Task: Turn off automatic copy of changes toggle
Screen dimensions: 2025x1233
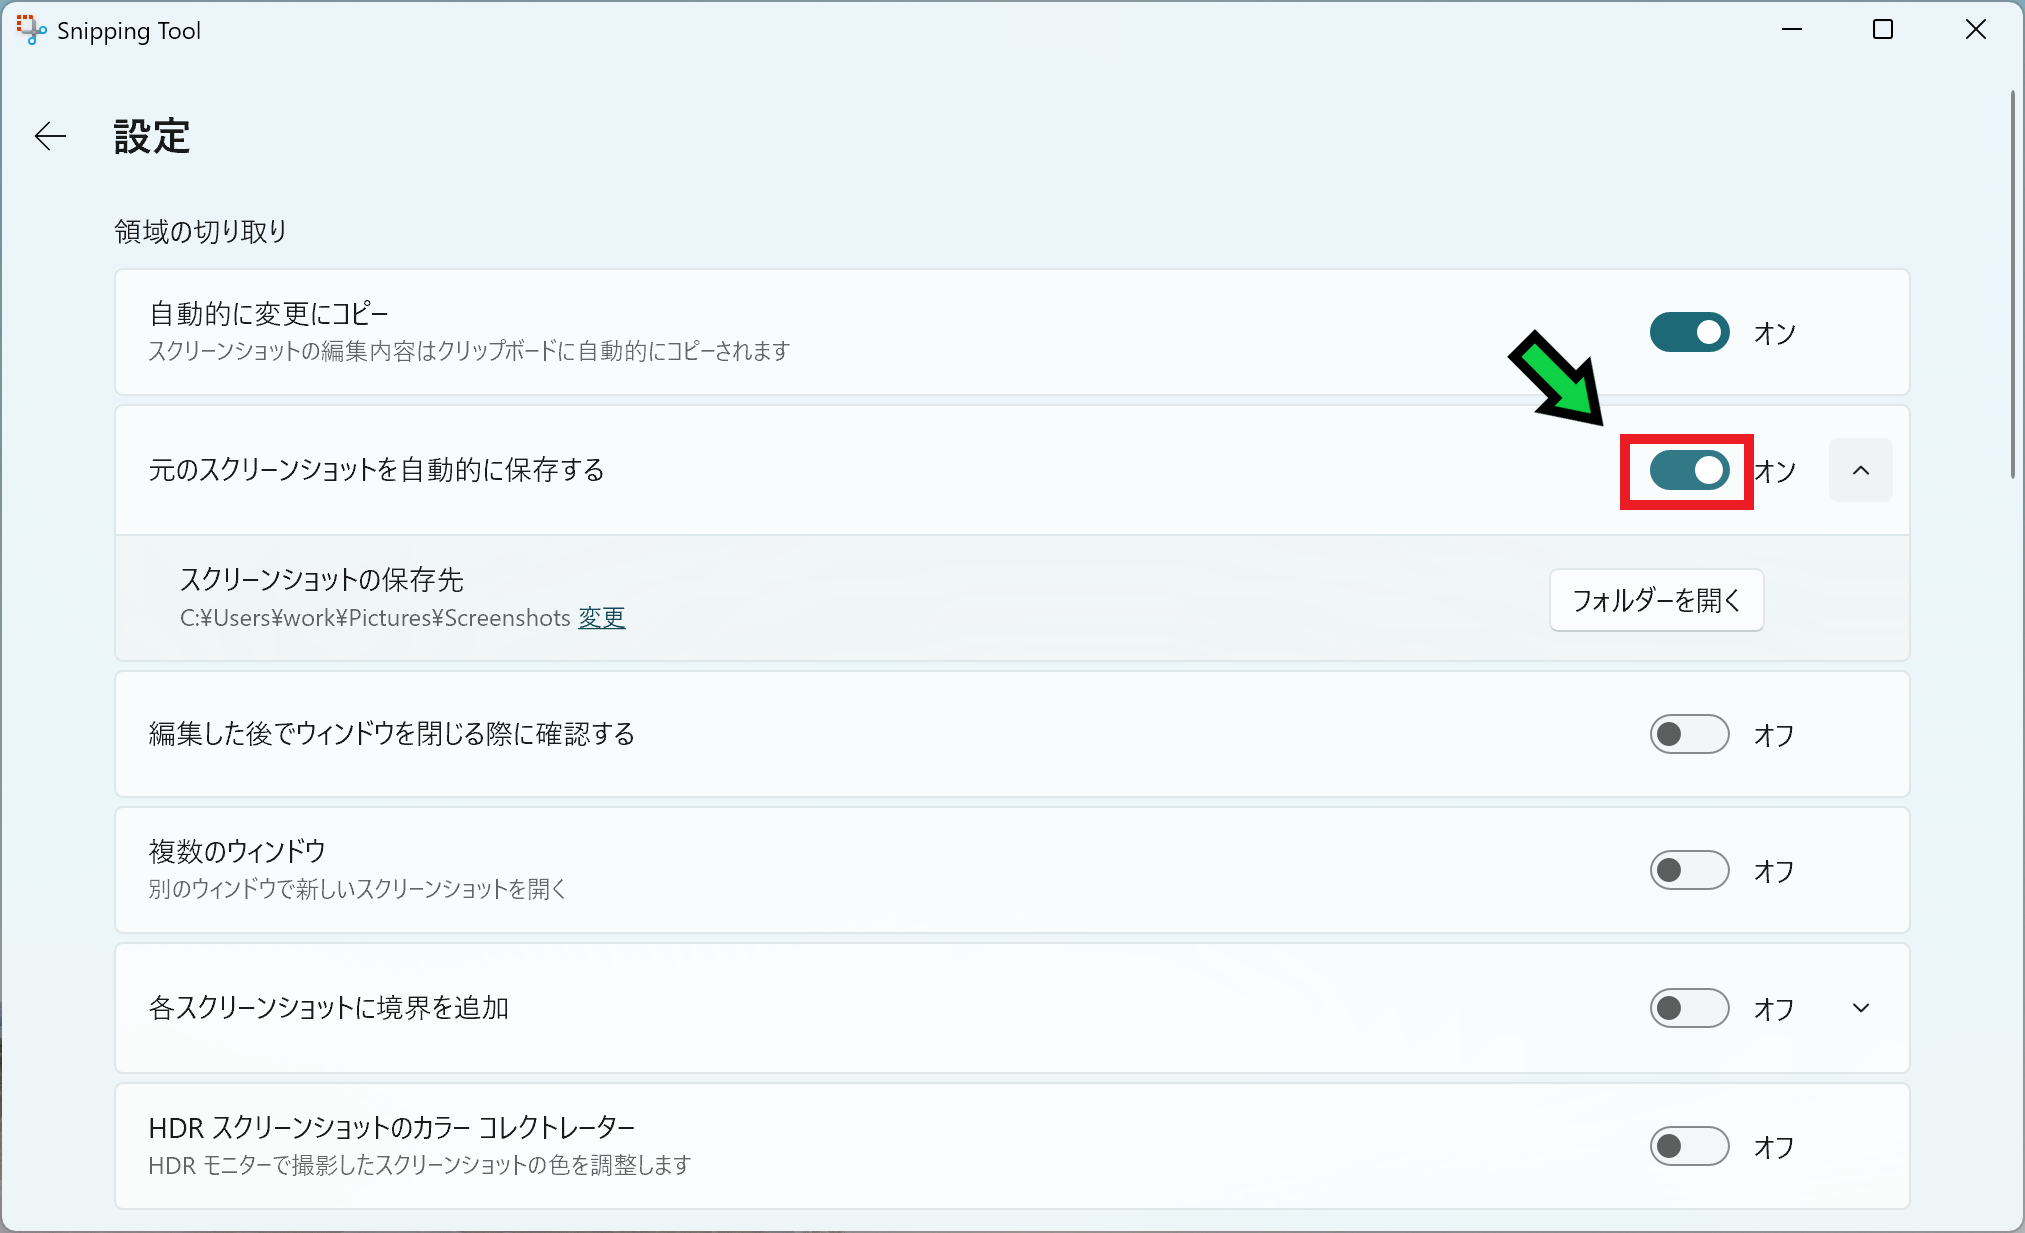Action: pos(1689,332)
